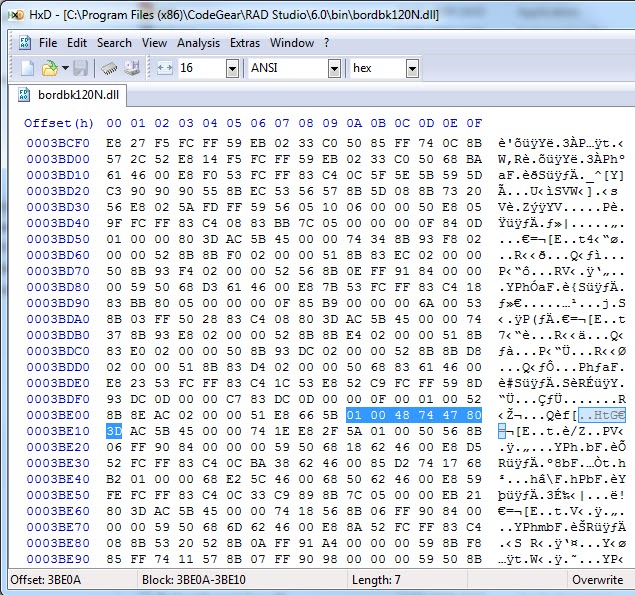Click column header 0F
Image resolution: width=635 pixels, height=595 pixels.
coord(474,123)
